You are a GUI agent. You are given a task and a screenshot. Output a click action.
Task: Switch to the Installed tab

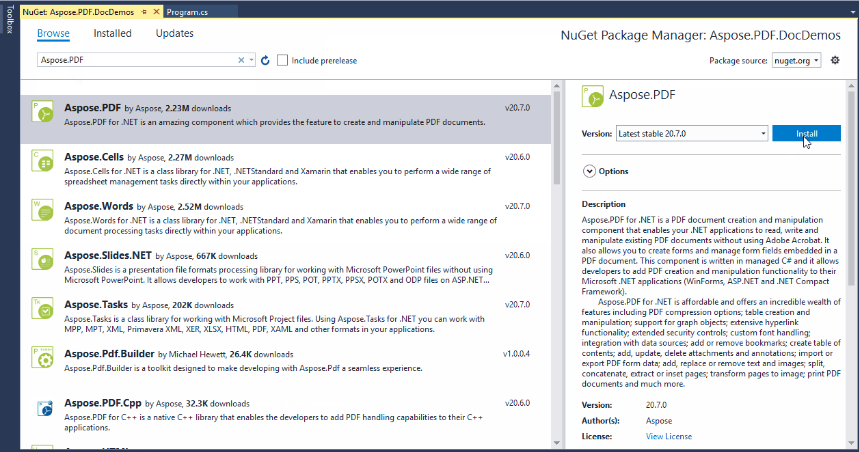point(112,33)
